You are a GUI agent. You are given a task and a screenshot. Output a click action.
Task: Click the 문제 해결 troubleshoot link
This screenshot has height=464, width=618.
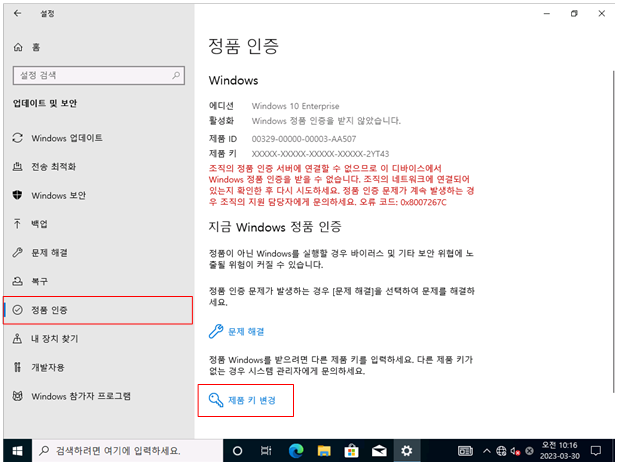(246, 332)
